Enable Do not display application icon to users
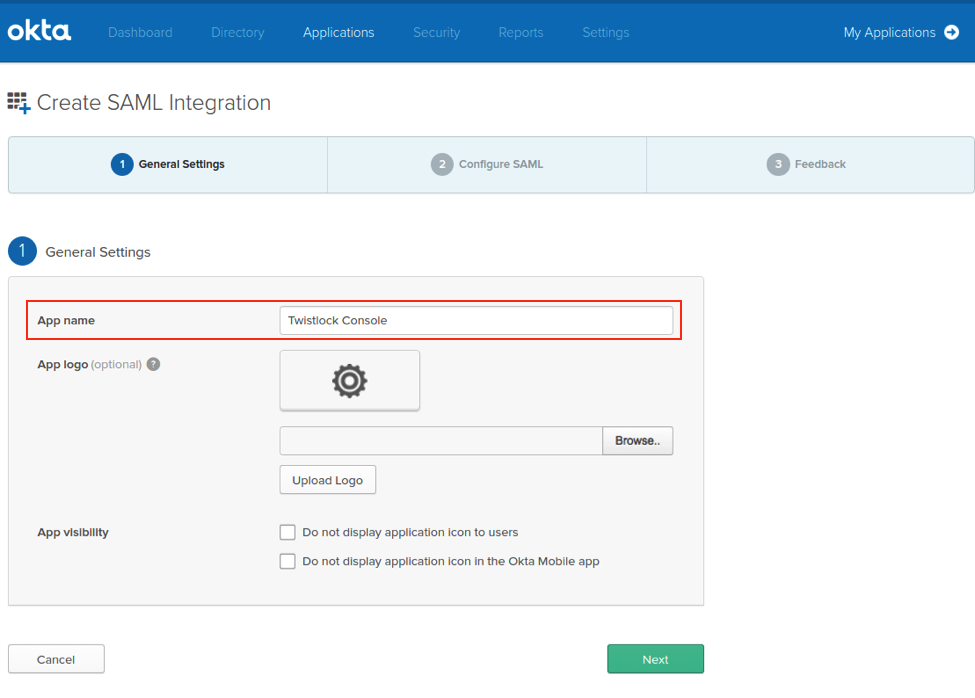Screen dimensions: 975x698 287,532
